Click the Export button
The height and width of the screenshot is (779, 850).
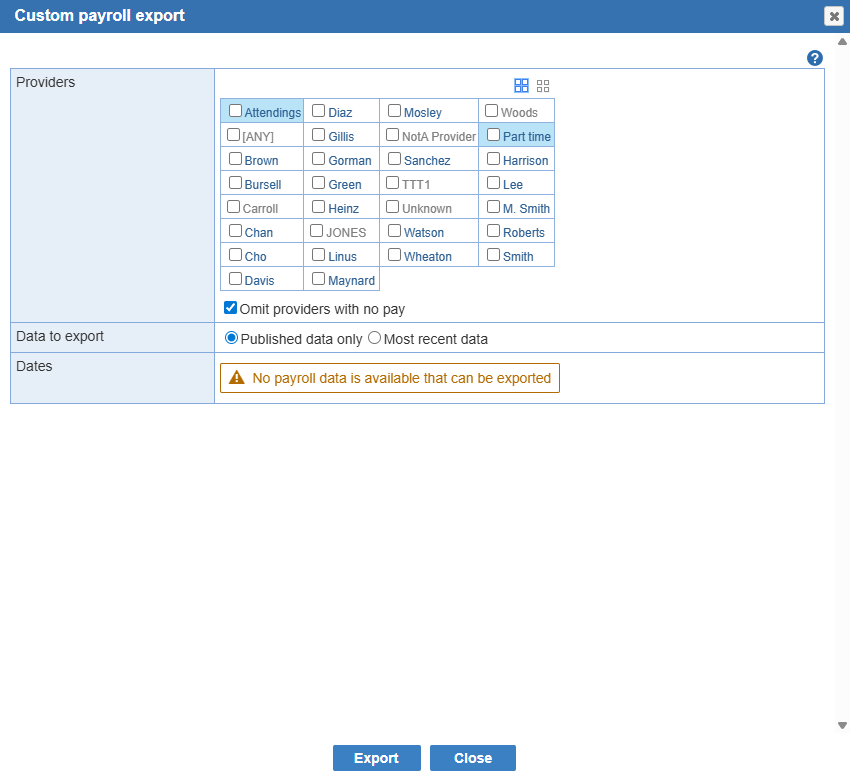coord(377,758)
